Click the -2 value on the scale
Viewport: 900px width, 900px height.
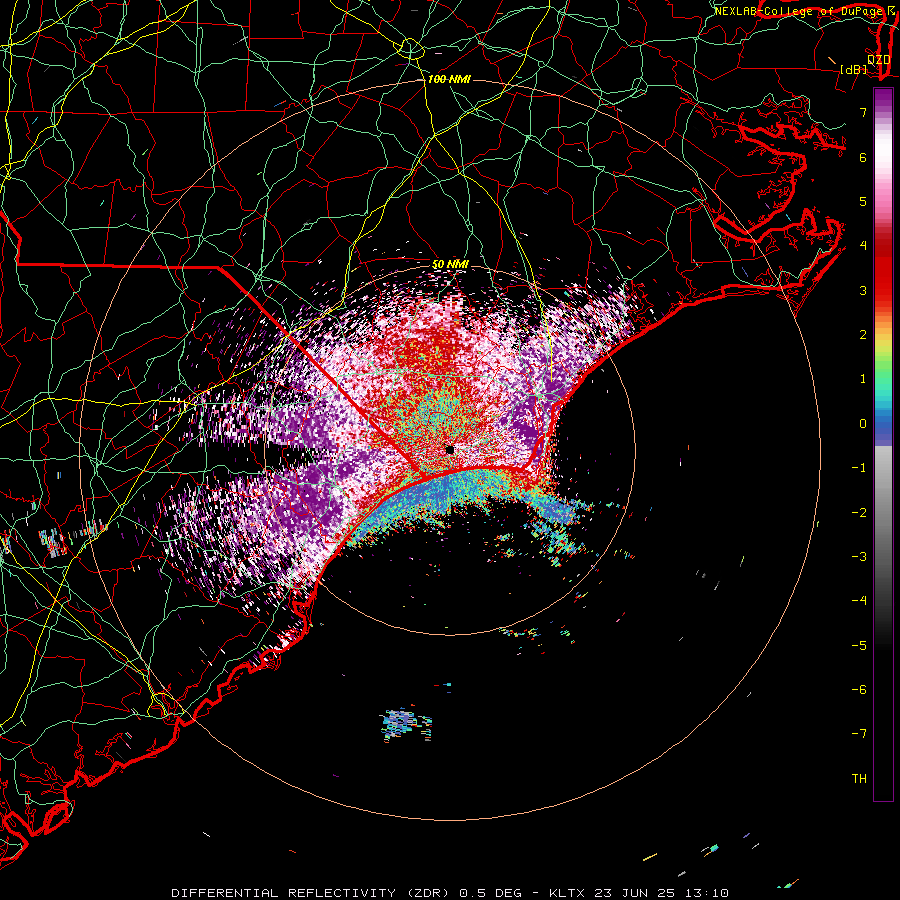(859, 513)
